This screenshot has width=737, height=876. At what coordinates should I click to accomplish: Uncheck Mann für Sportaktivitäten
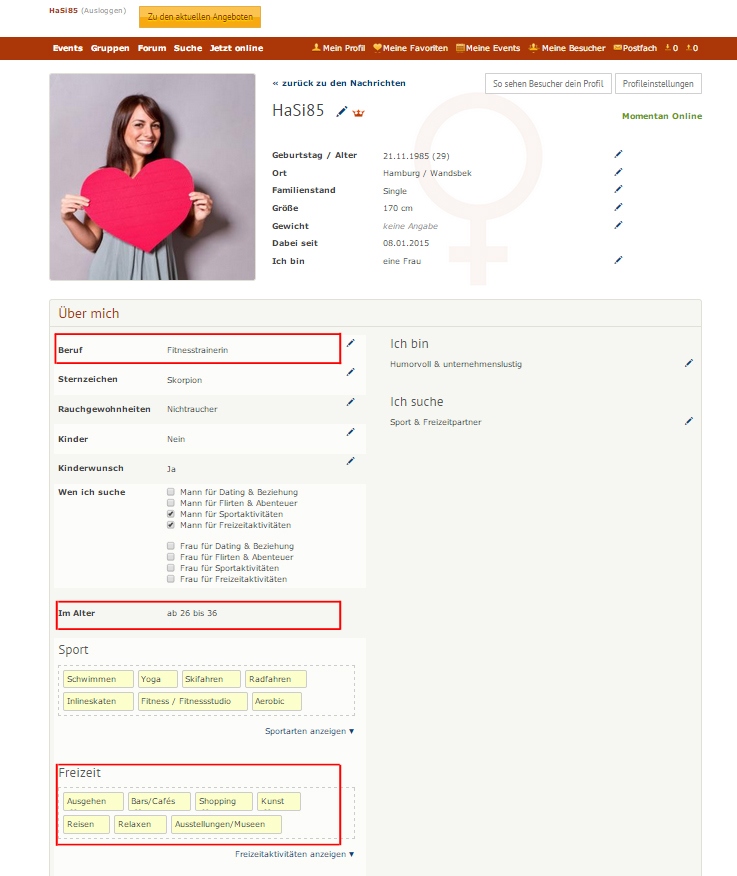(x=171, y=514)
